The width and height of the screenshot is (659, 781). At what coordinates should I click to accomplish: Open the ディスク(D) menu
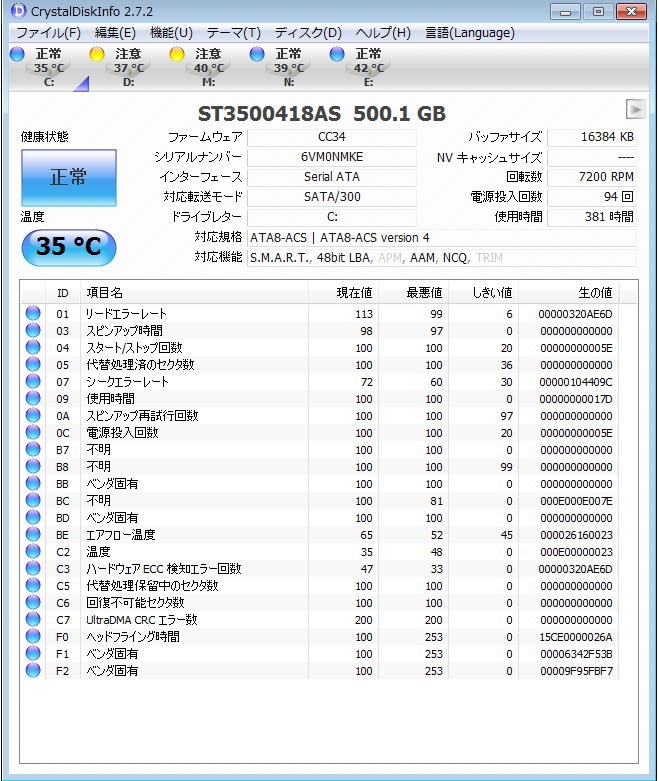click(308, 33)
